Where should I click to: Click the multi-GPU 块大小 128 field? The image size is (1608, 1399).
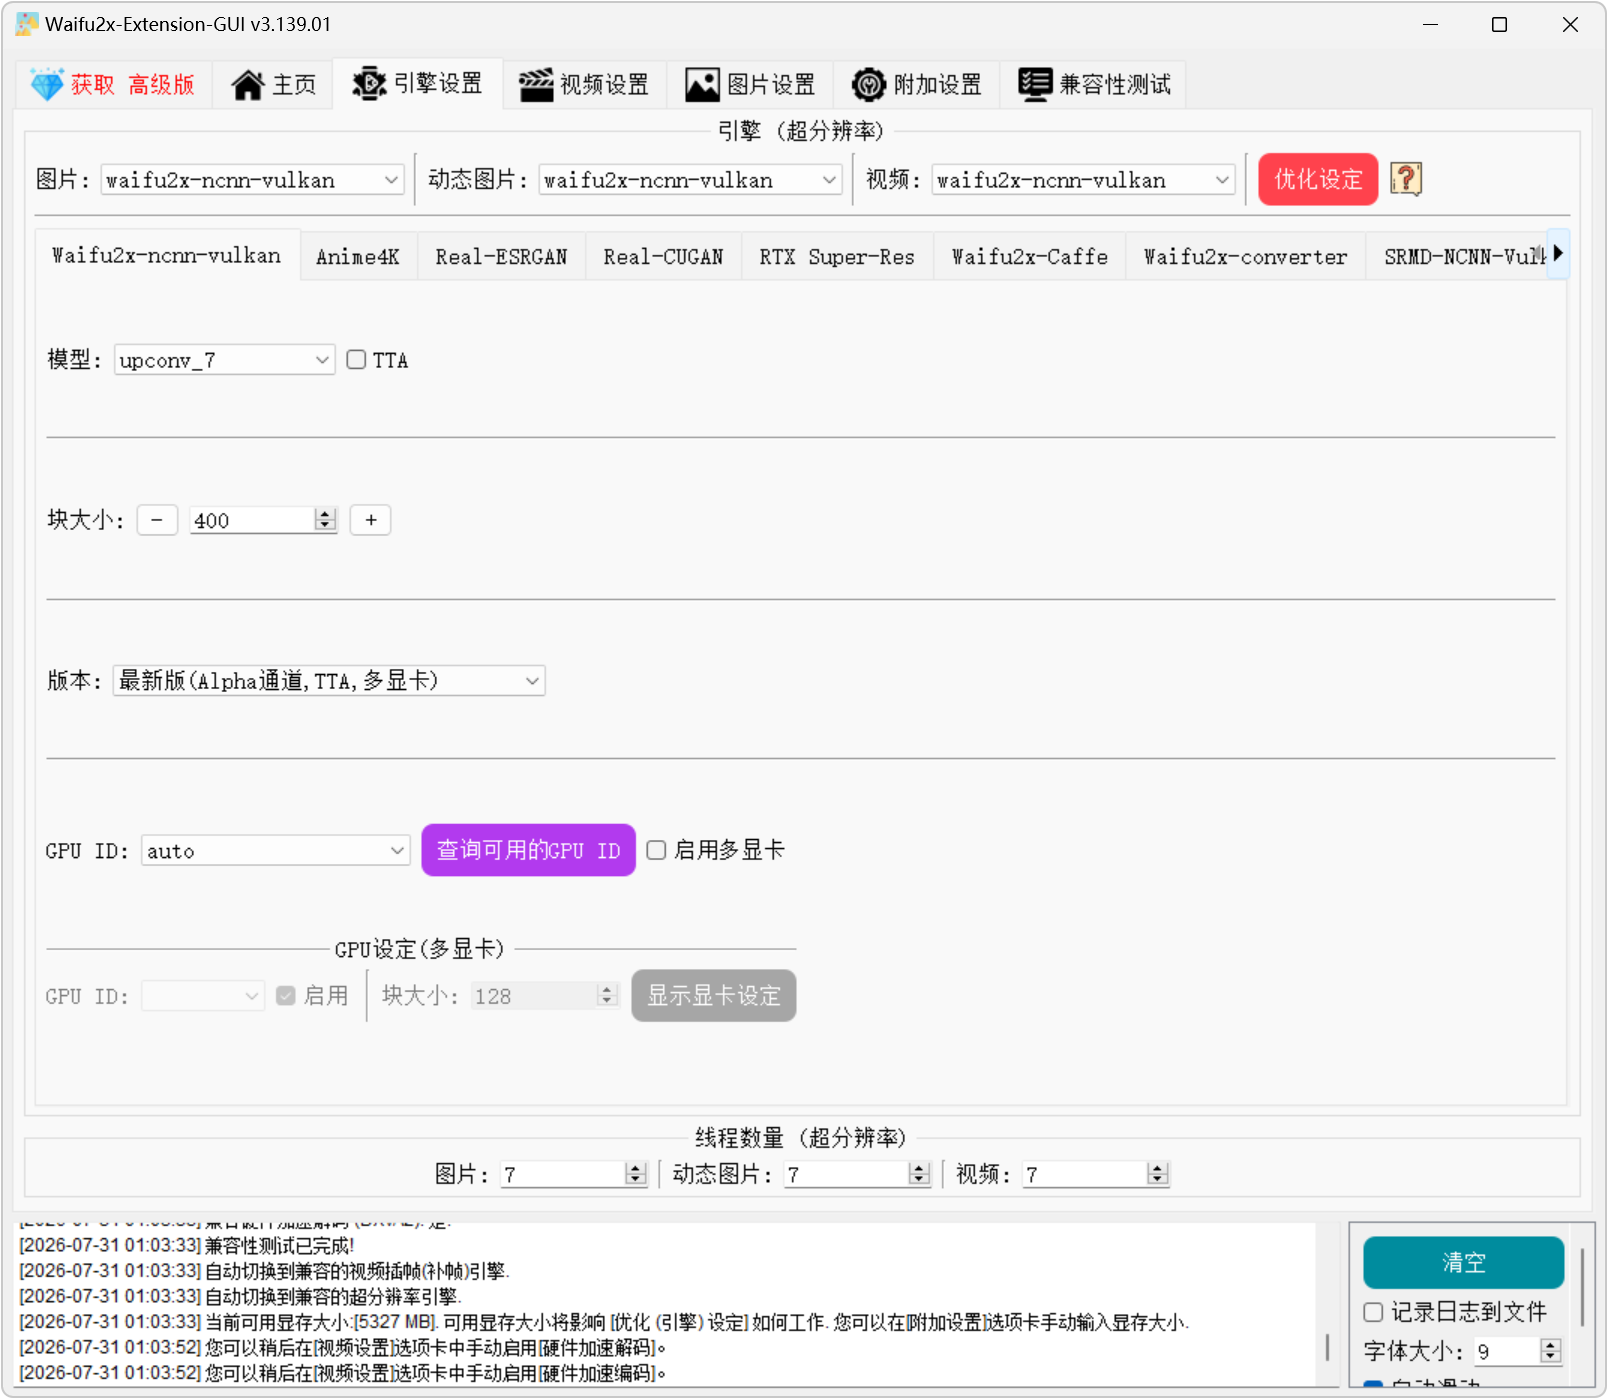(x=534, y=996)
